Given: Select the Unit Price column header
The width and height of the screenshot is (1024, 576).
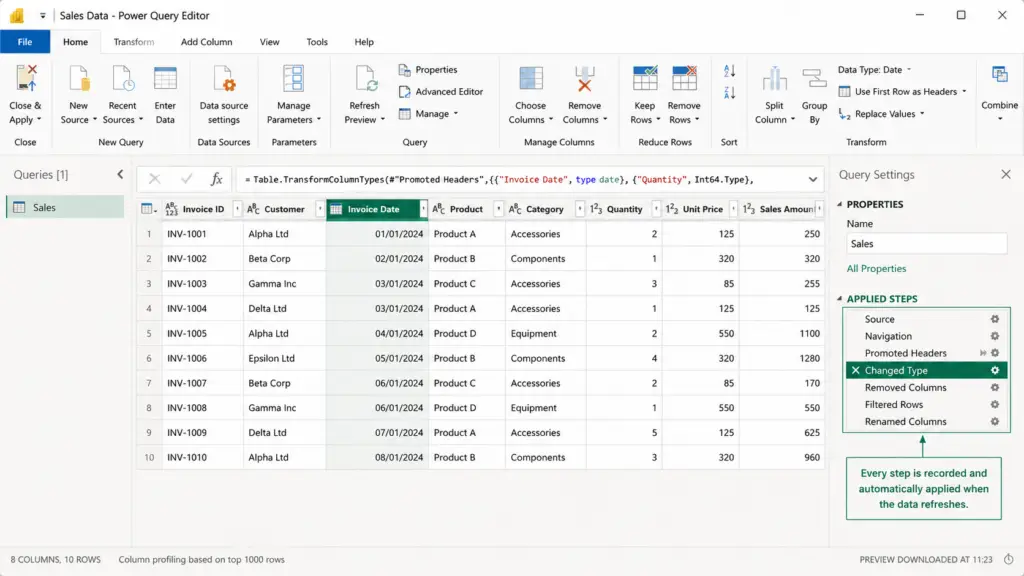Looking at the screenshot, I should click(700, 209).
